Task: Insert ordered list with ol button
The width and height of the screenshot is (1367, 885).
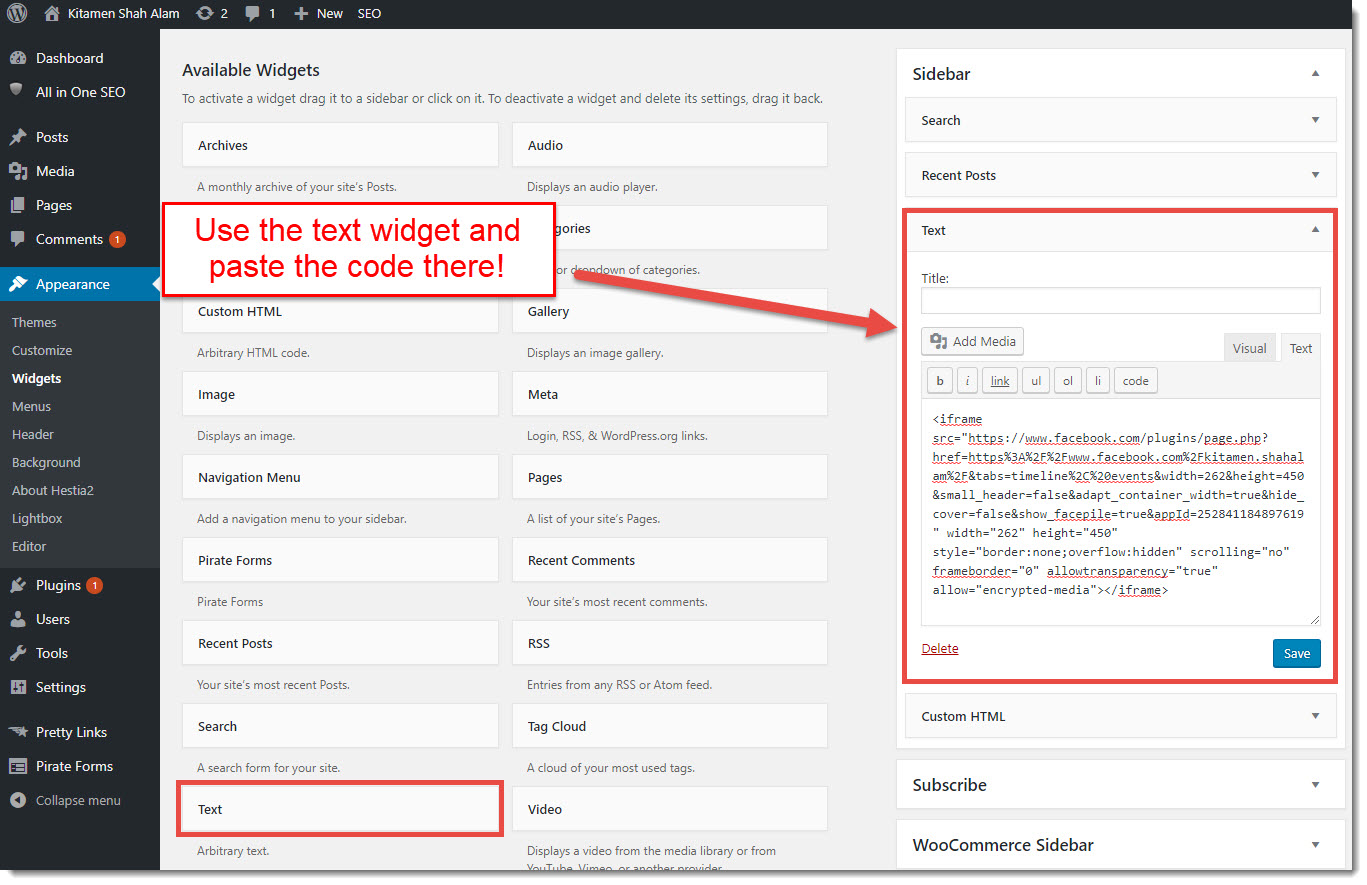Action: pos(1068,380)
